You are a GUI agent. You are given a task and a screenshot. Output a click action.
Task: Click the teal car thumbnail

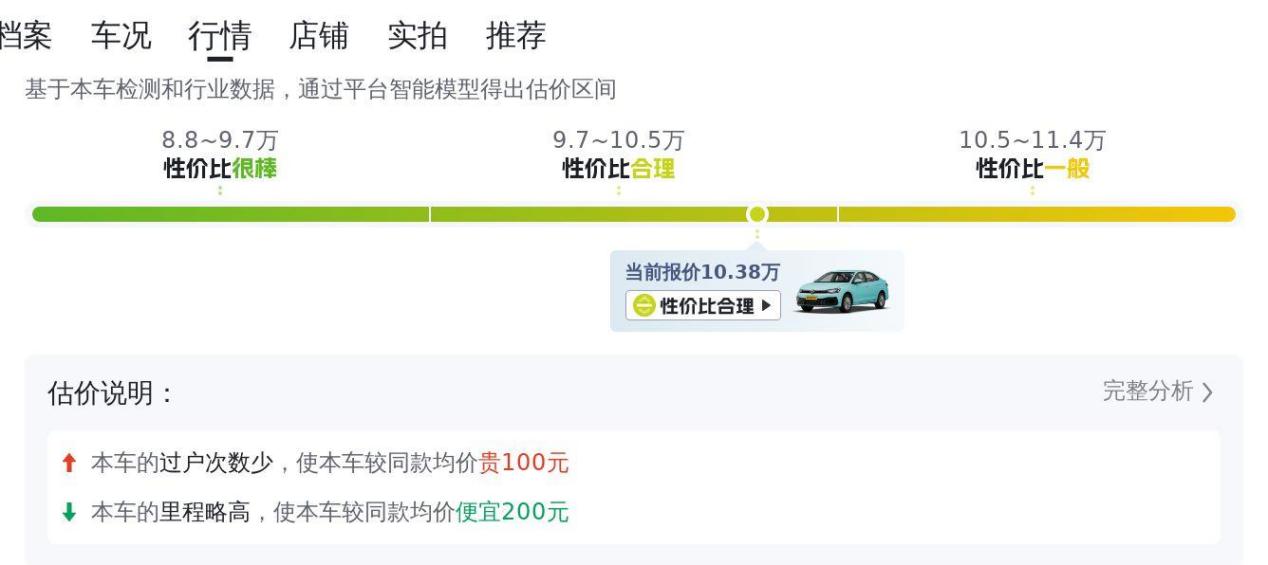click(841, 291)
